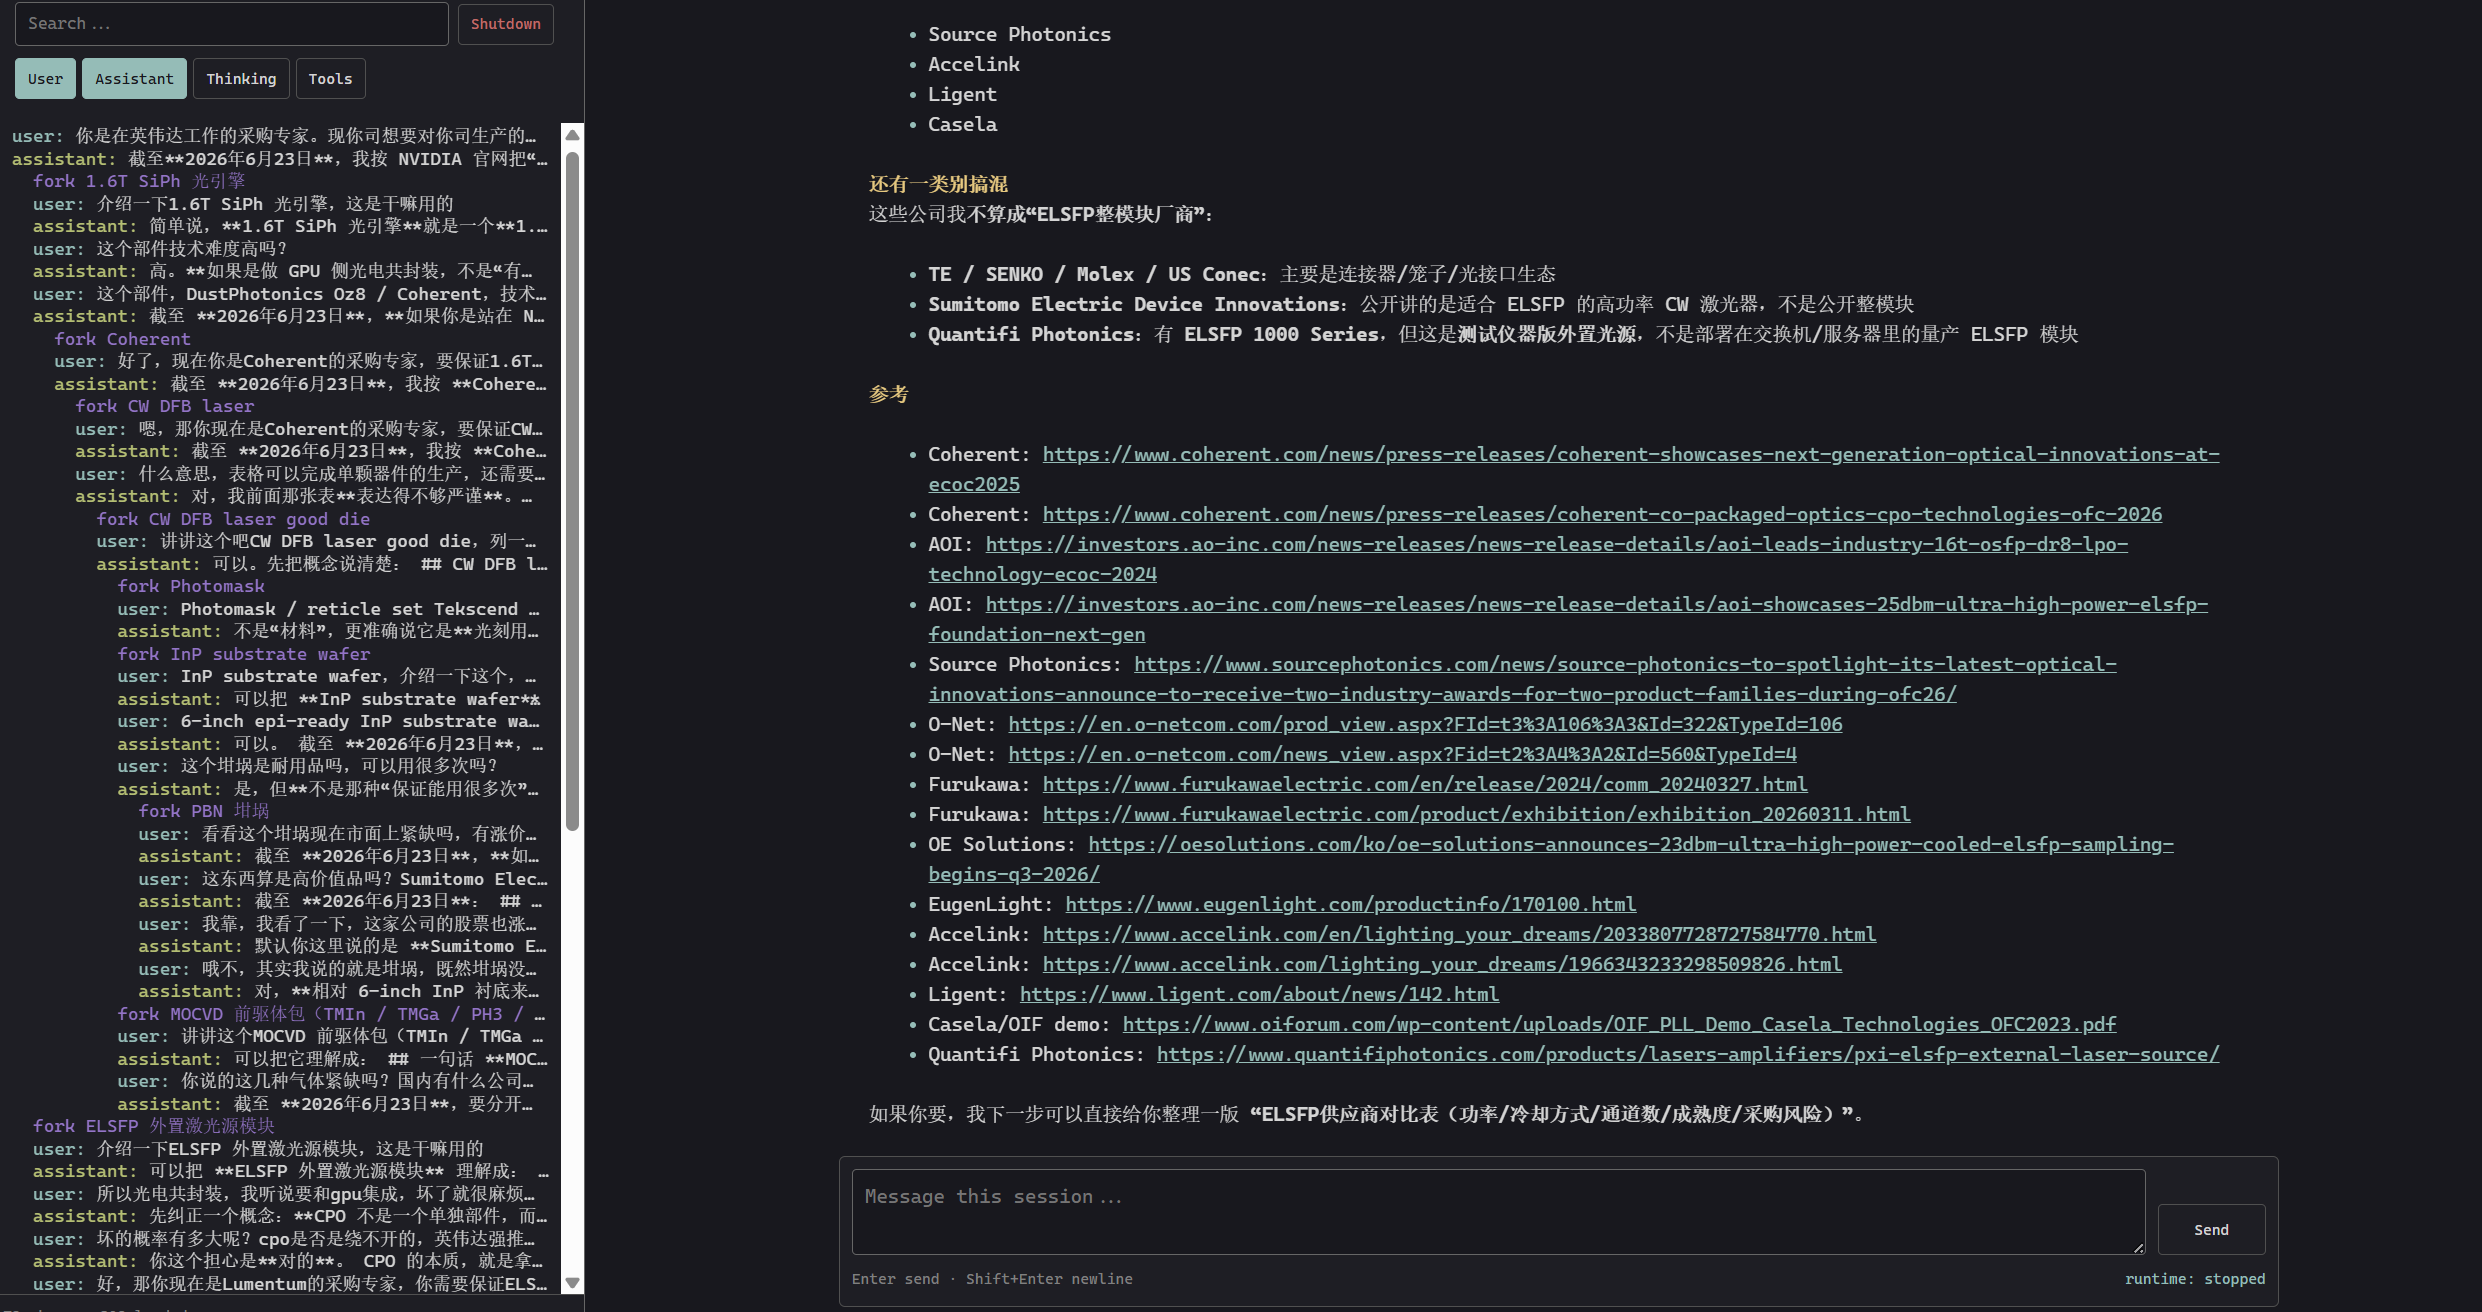Open fork Coherent in the tree
2482x1312 pixels.
pos(122,339)
